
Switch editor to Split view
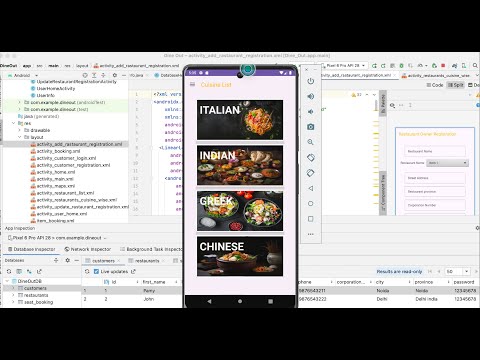click(x=456, y=85)
